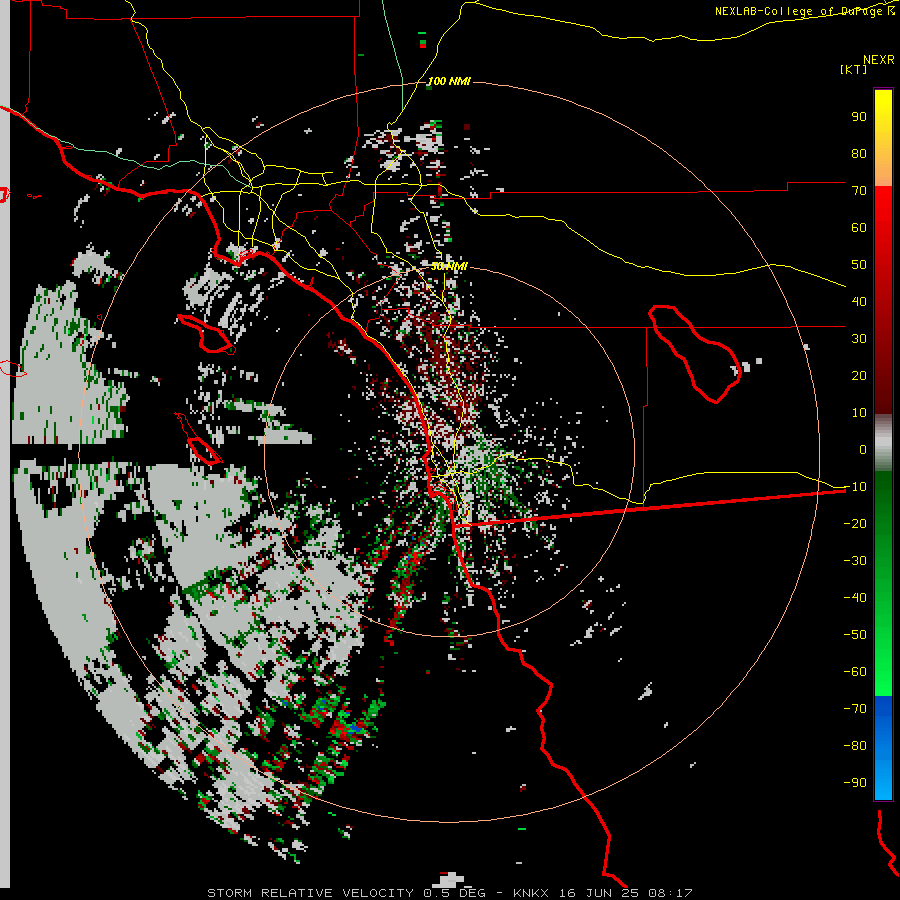
Task: Click the -30 value on the velocity scale
Action: 855,561
